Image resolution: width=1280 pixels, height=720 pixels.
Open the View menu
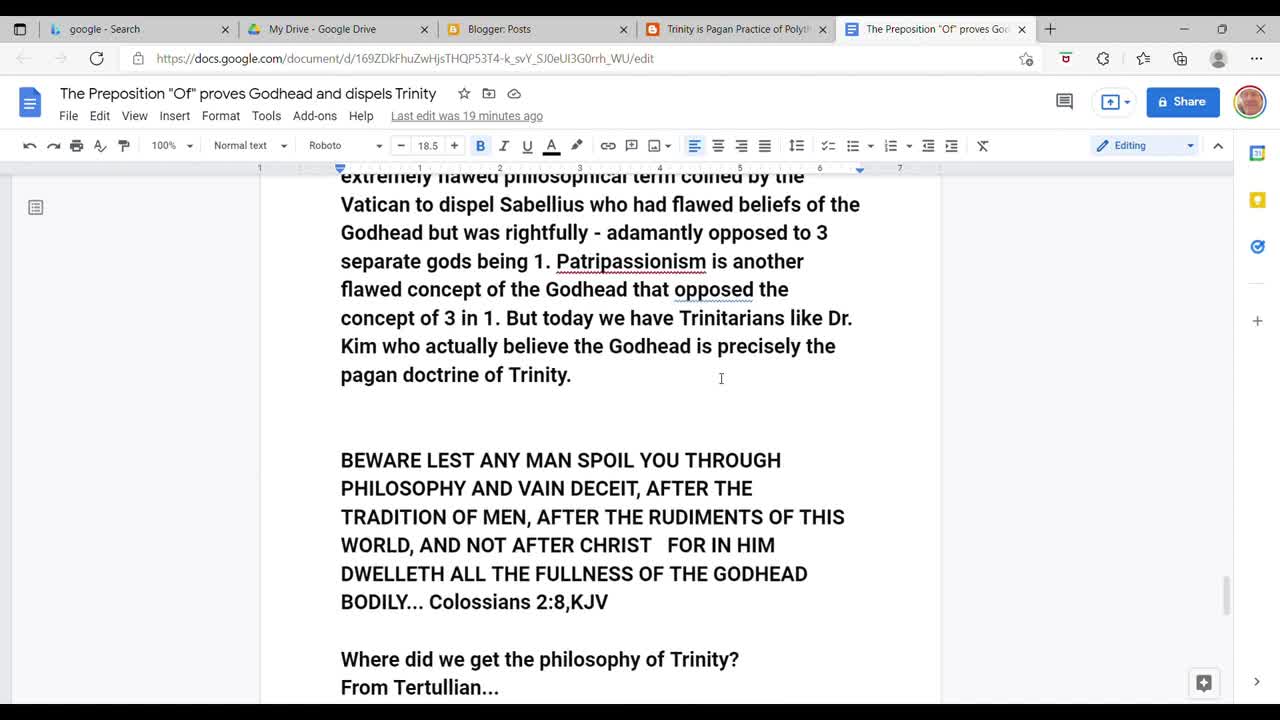coord(134,116)
